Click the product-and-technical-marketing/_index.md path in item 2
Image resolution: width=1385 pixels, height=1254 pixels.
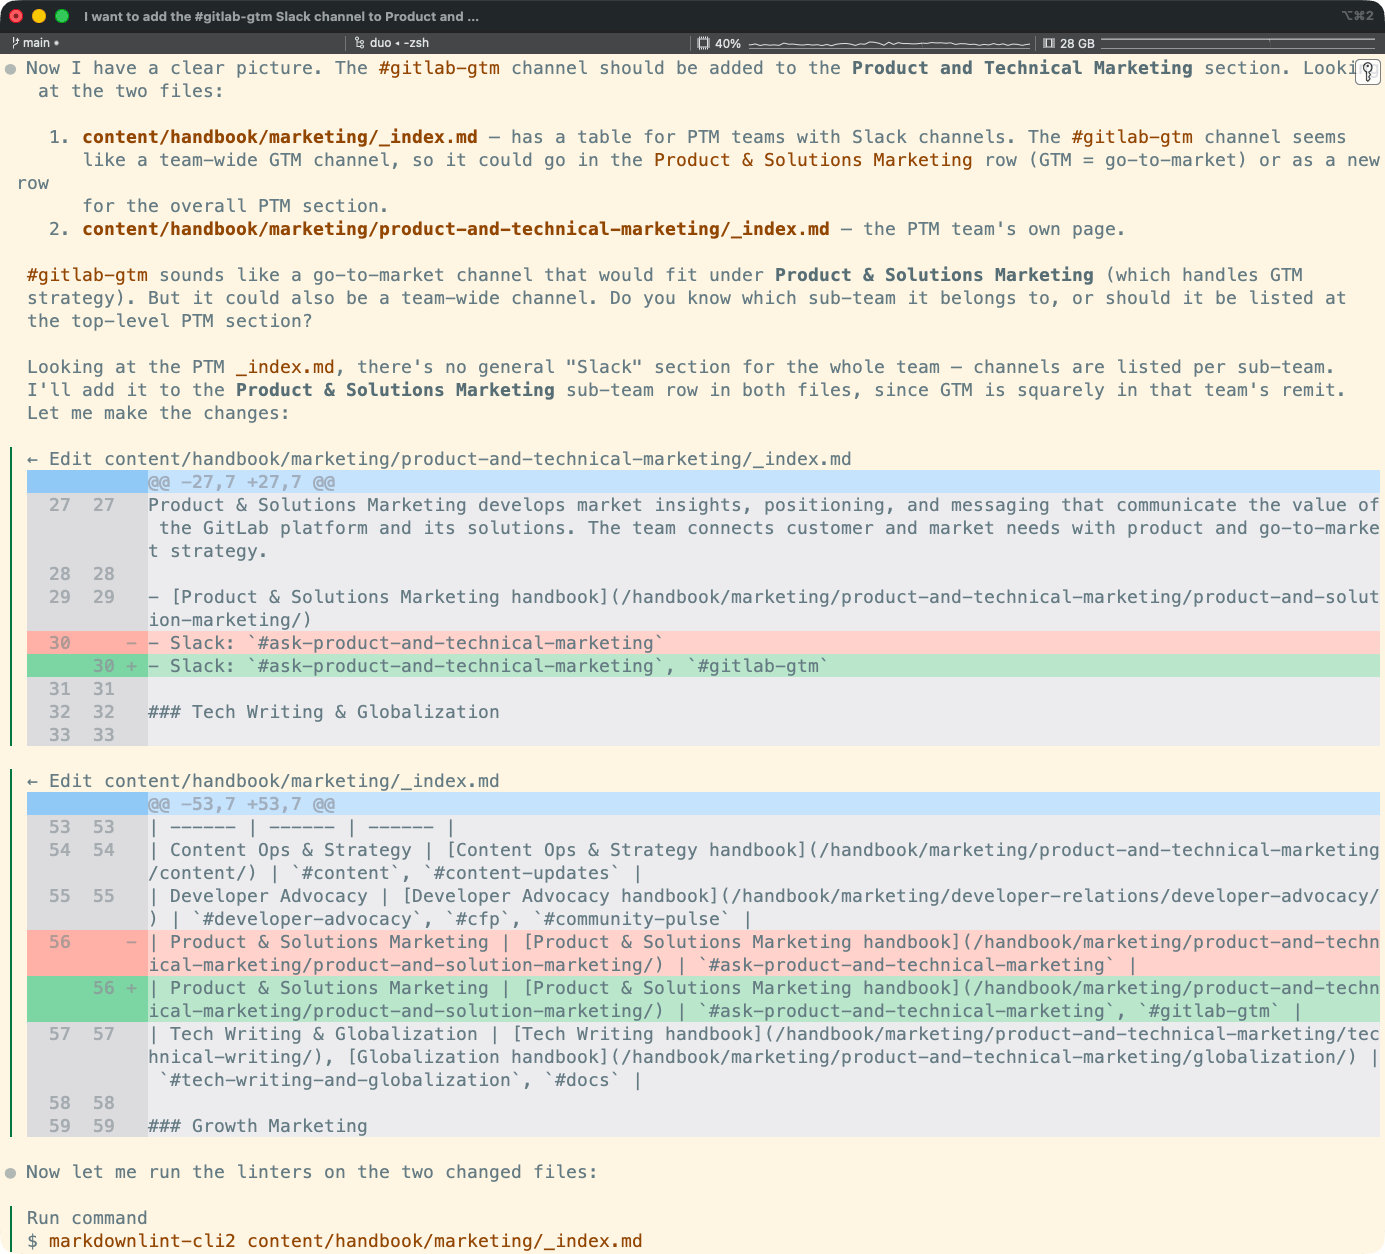pyautogui.click(x=456, y=229)
